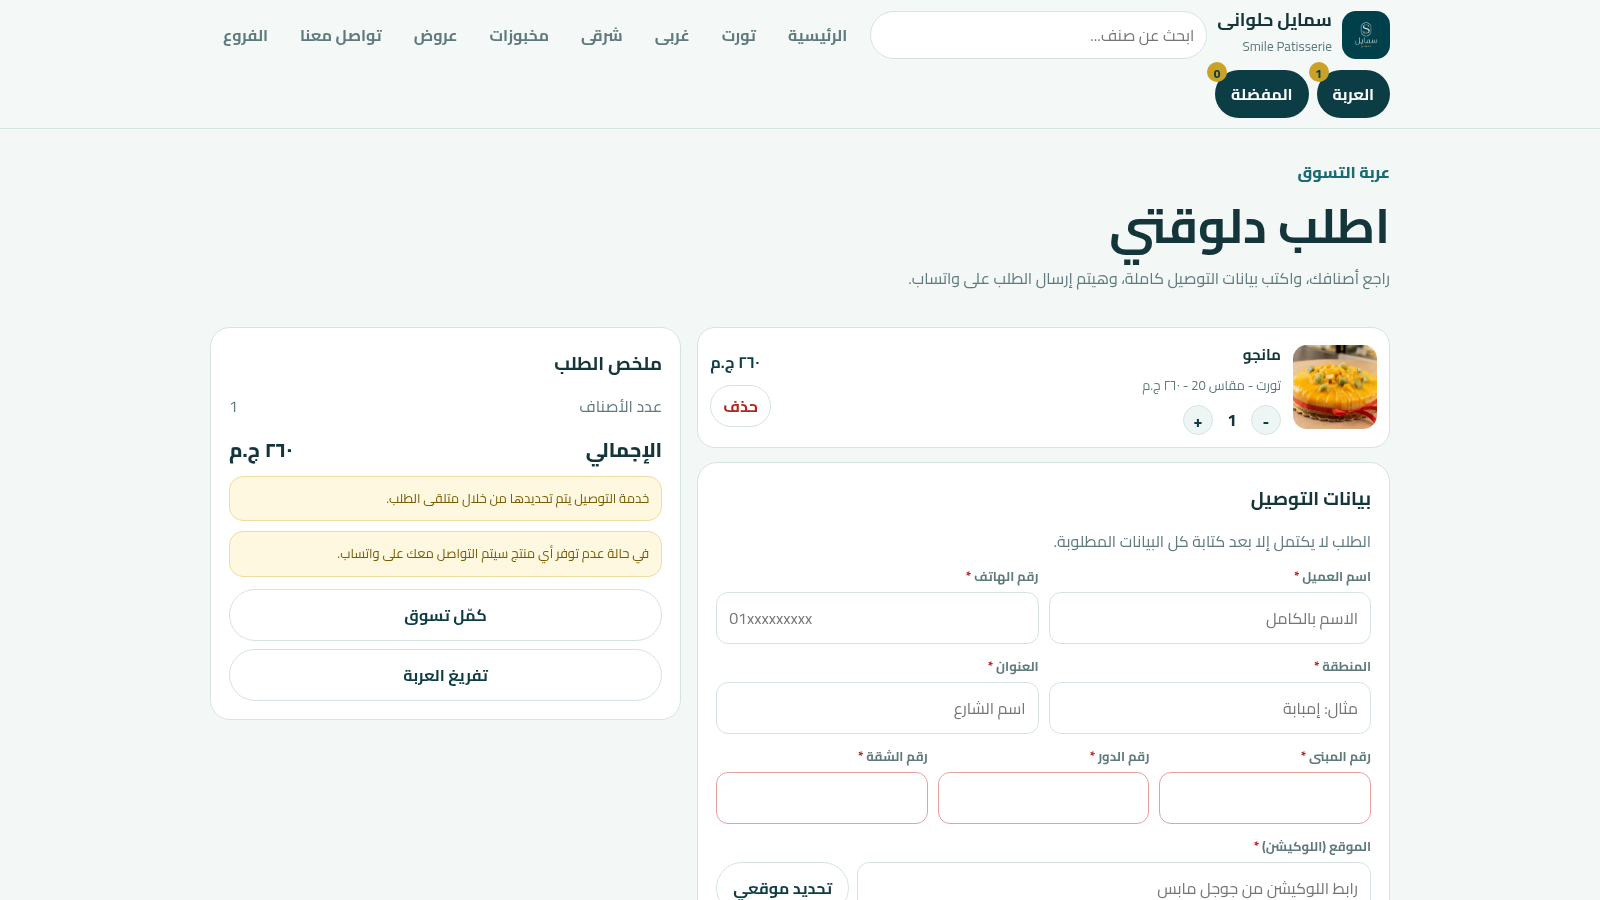Open the مخبوزات menu item

519,36
